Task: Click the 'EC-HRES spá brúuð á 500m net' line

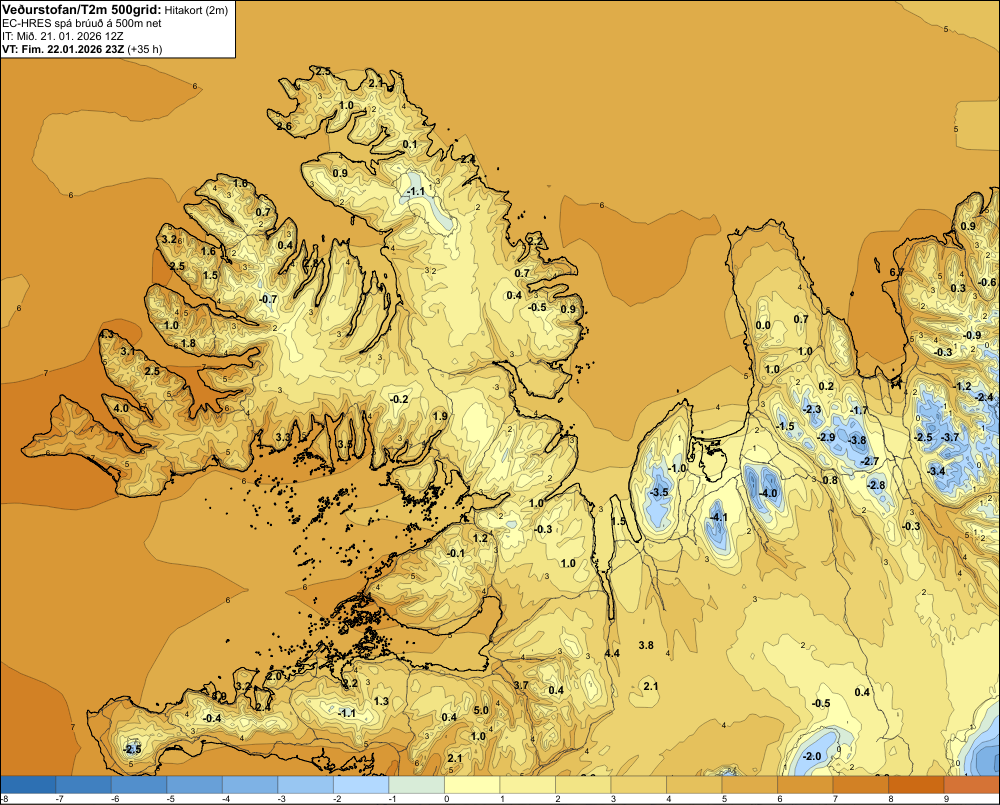Action: pos(82,23)
